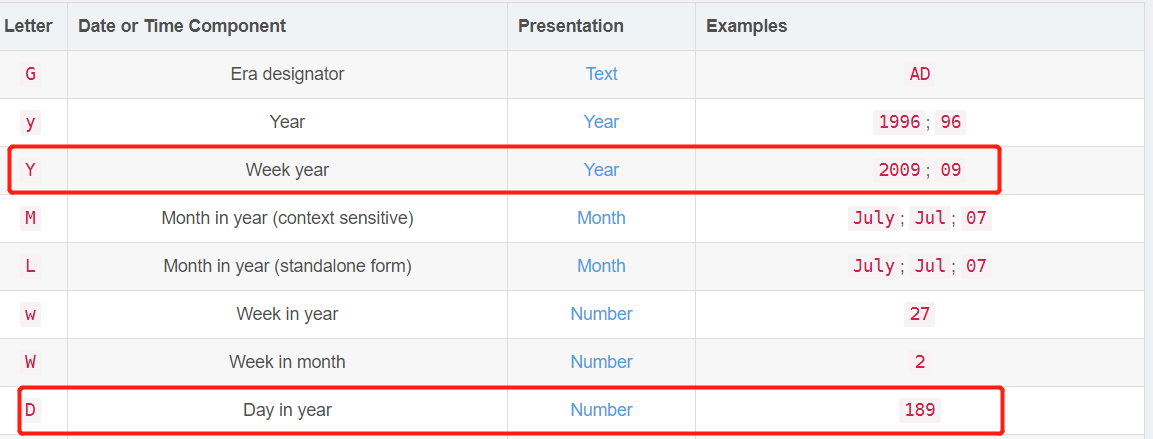Open the Number link for Week in year
1153x439 pixels.
601,314
